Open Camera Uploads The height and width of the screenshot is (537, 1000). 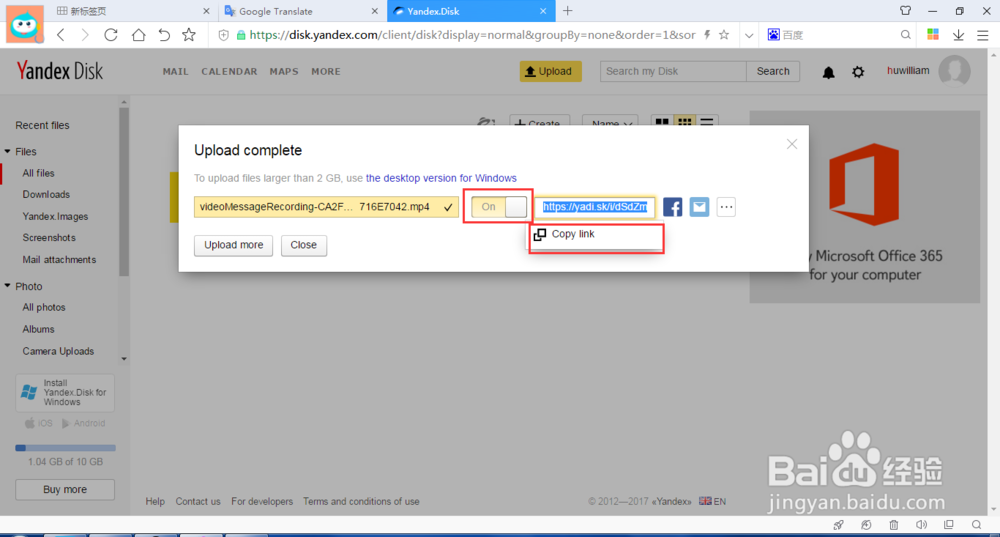pos(58,351)
